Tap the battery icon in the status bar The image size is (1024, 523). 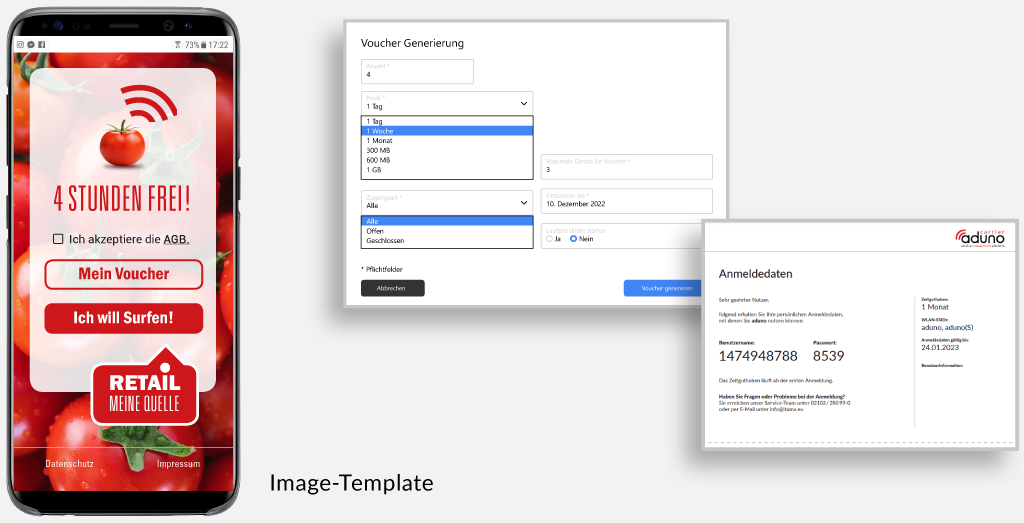coord(205,45)
